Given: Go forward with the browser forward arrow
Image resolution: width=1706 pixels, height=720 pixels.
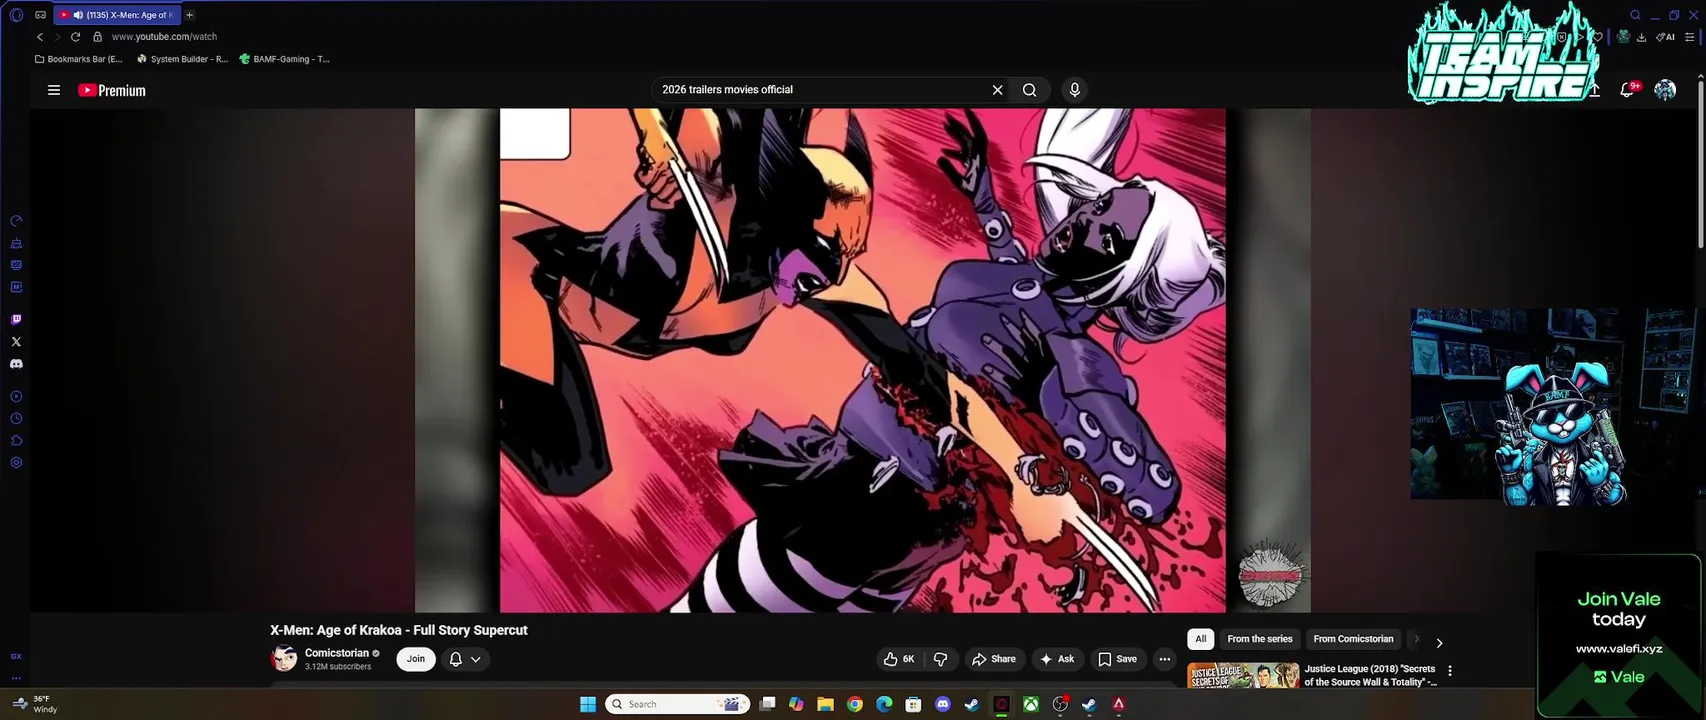Looking at the screenshot, I should click(57, 37).
